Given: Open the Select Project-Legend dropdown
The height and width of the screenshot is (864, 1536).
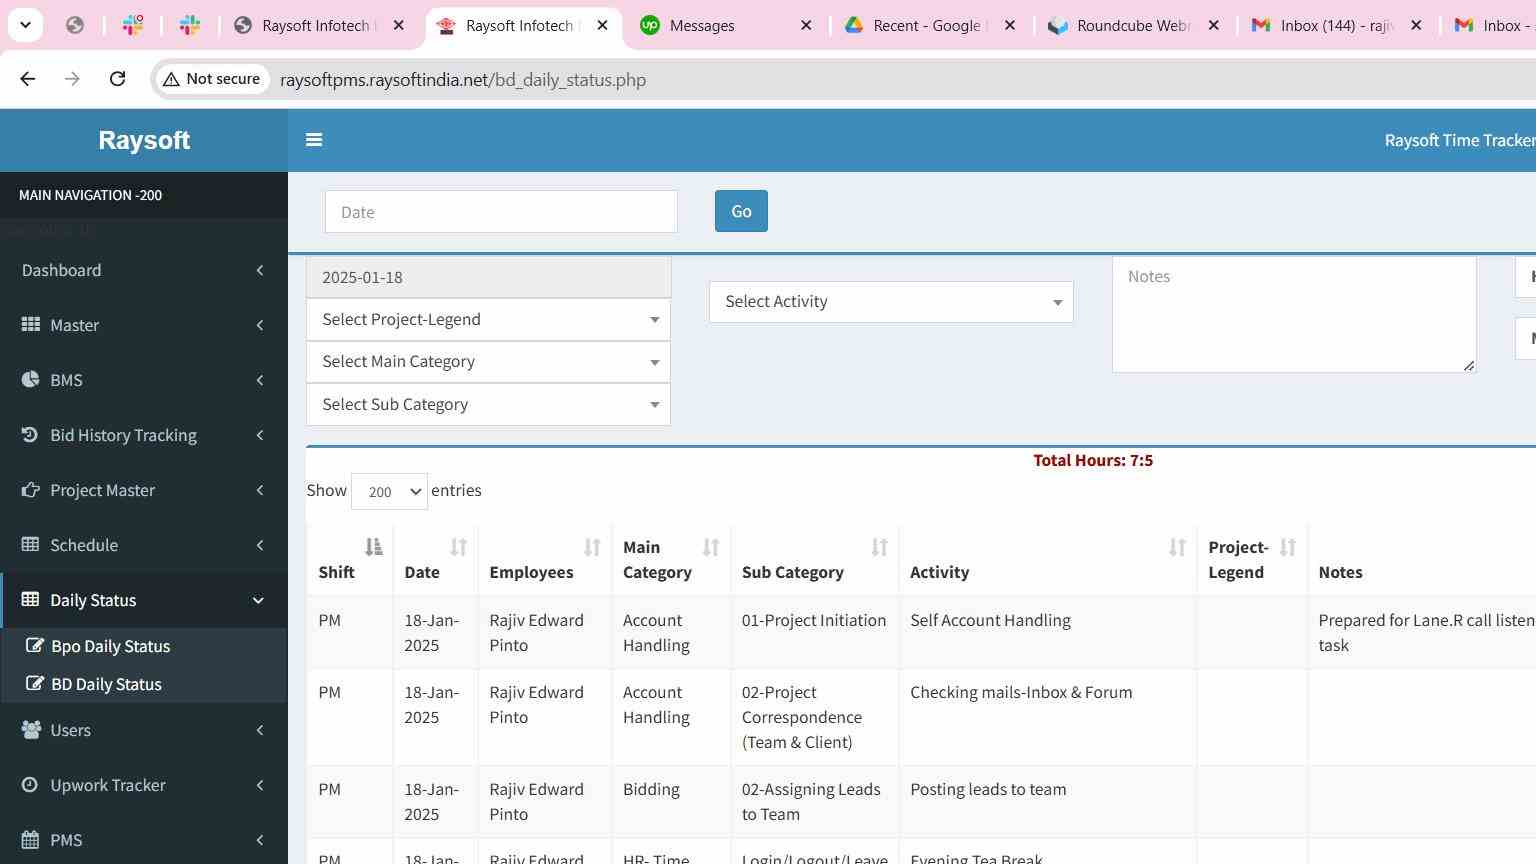Looking at the screenshot, I should click(488, 320).
